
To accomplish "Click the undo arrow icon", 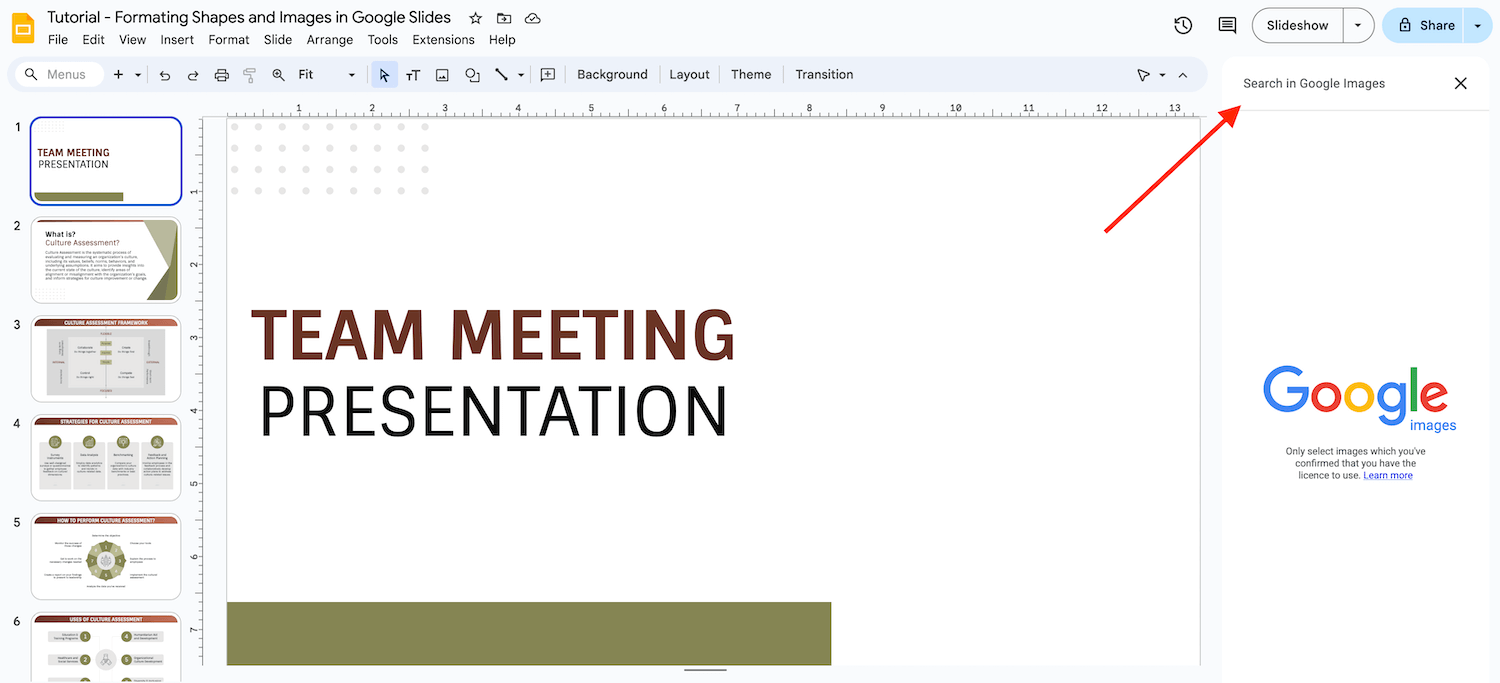I will point(165,75).
